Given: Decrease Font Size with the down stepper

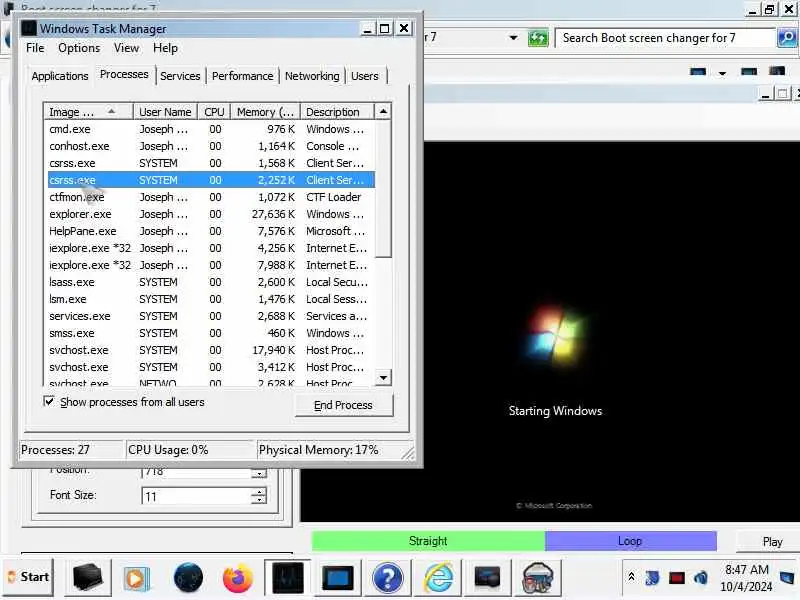Looking at the screenshot, I should click(x=260, y=500).
